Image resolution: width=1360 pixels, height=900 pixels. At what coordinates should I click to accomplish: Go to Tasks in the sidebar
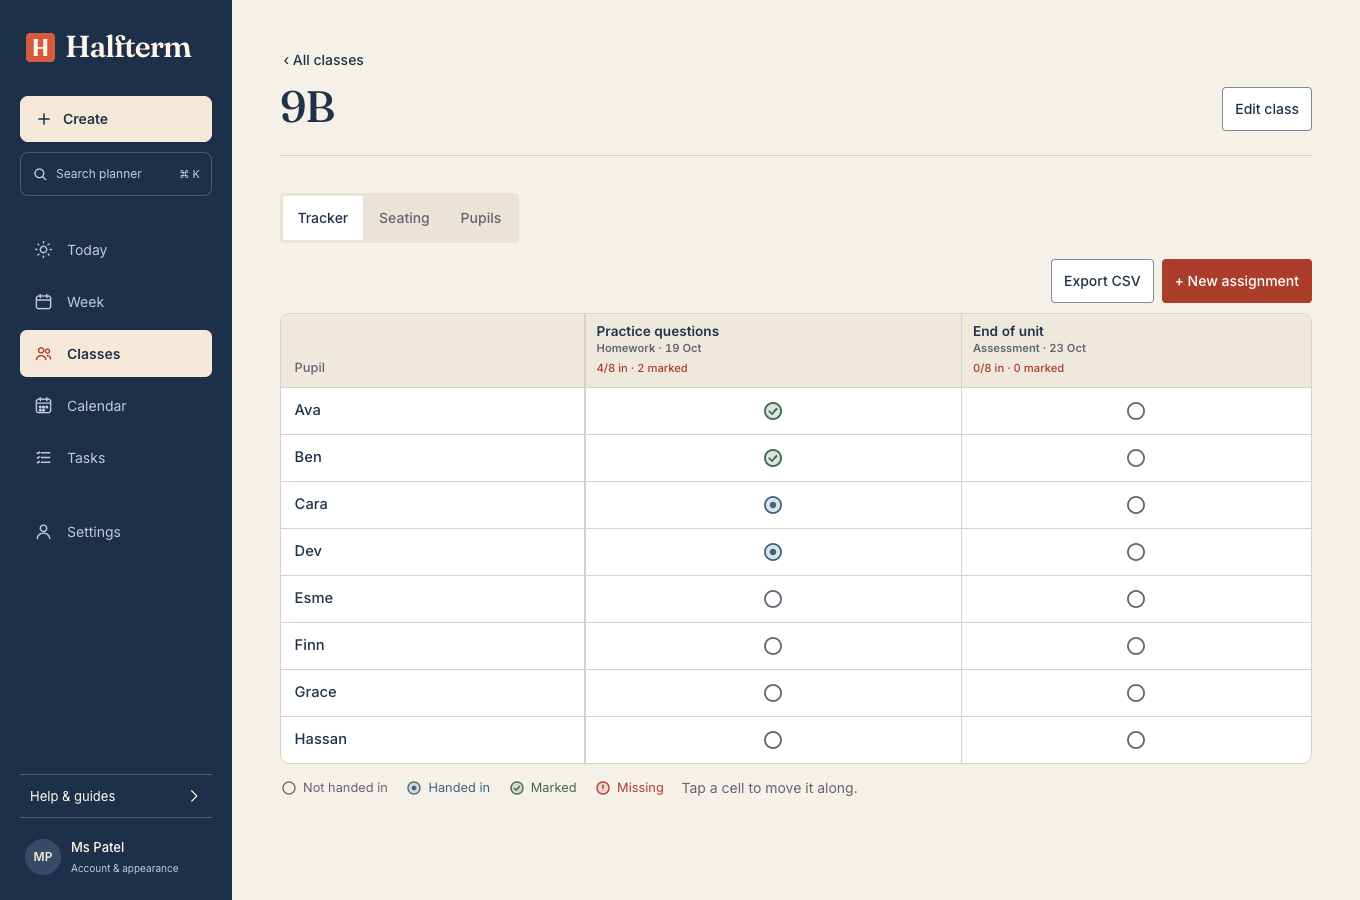(x=116, y=458)
